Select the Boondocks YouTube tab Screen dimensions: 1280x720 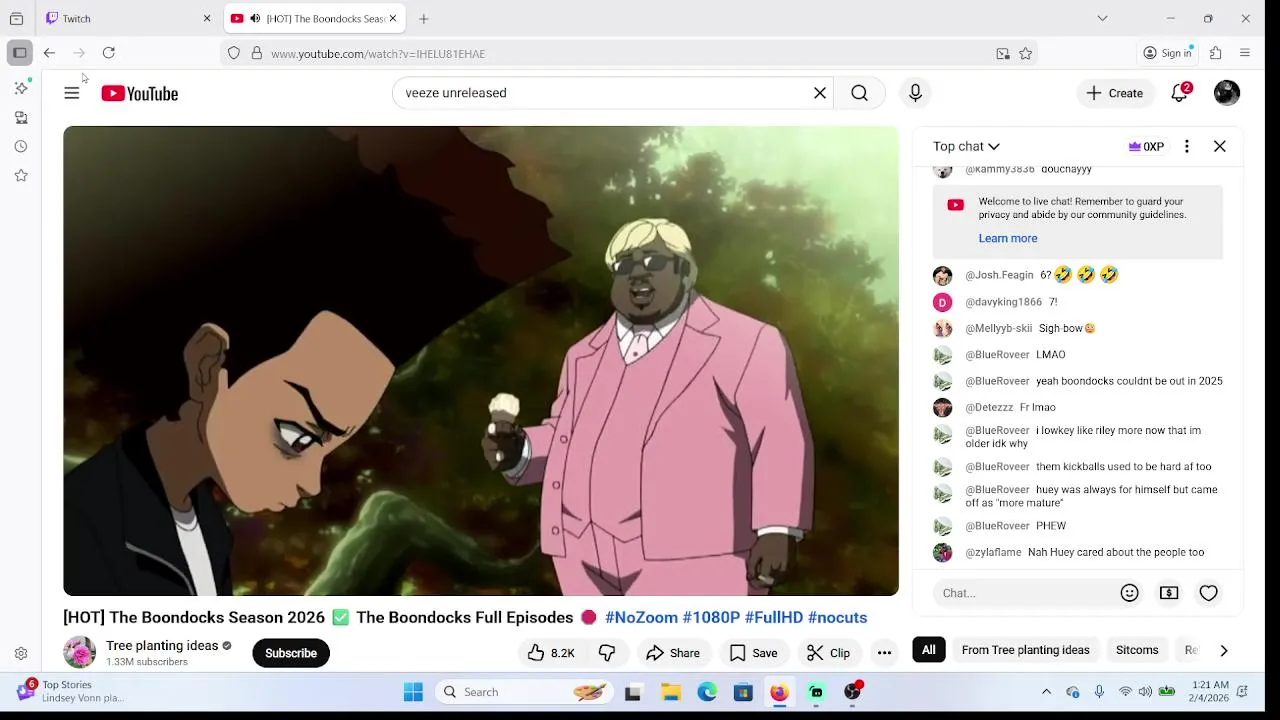313,18
